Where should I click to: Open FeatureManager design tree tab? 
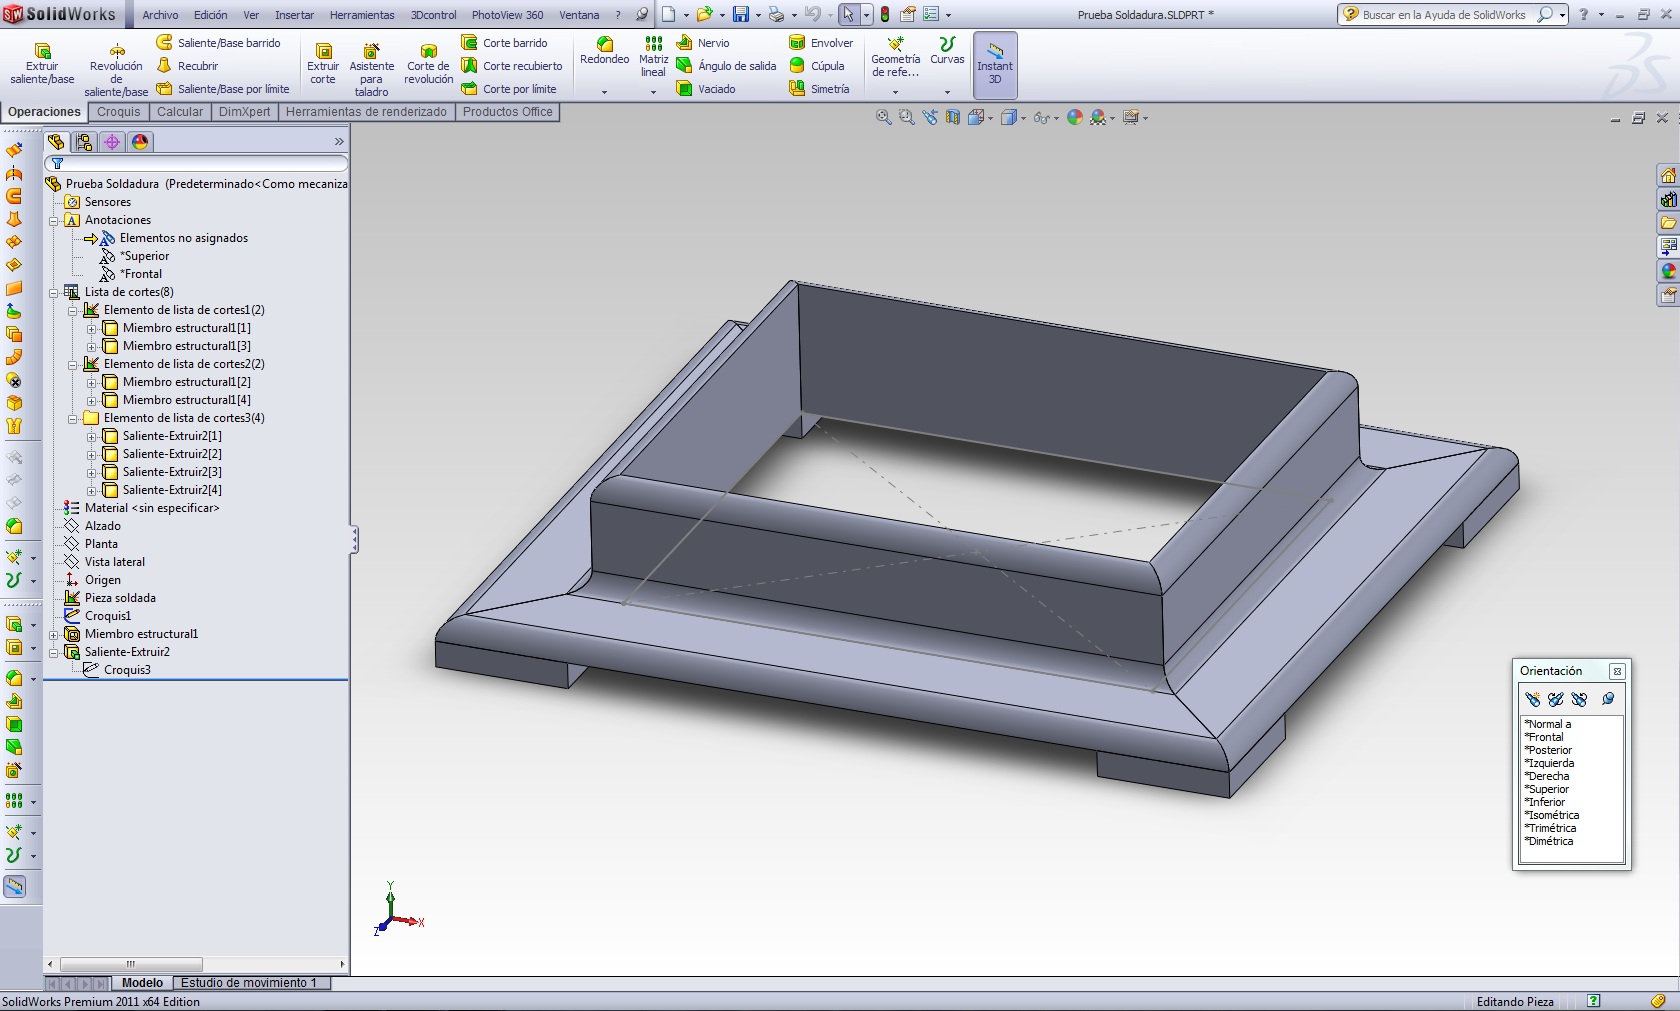pos(56,142)
